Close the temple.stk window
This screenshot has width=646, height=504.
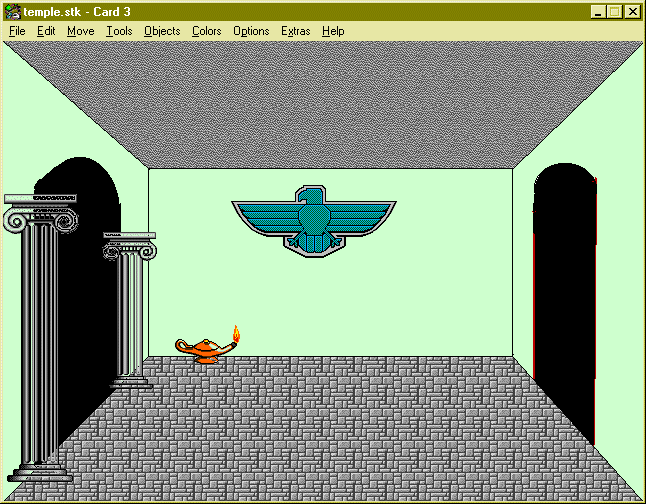(x=633, y=12)
